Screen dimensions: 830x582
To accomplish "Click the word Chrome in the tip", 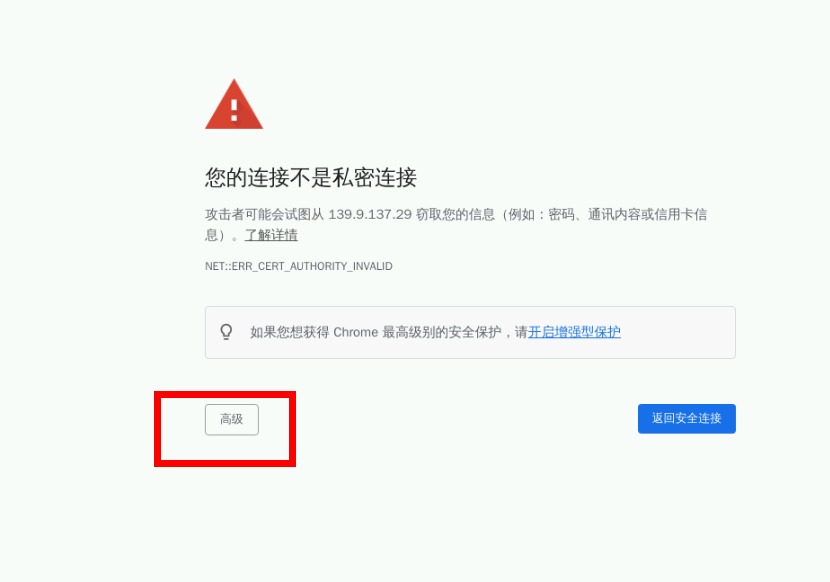I will pyautogui.click(x=356, y=332).
